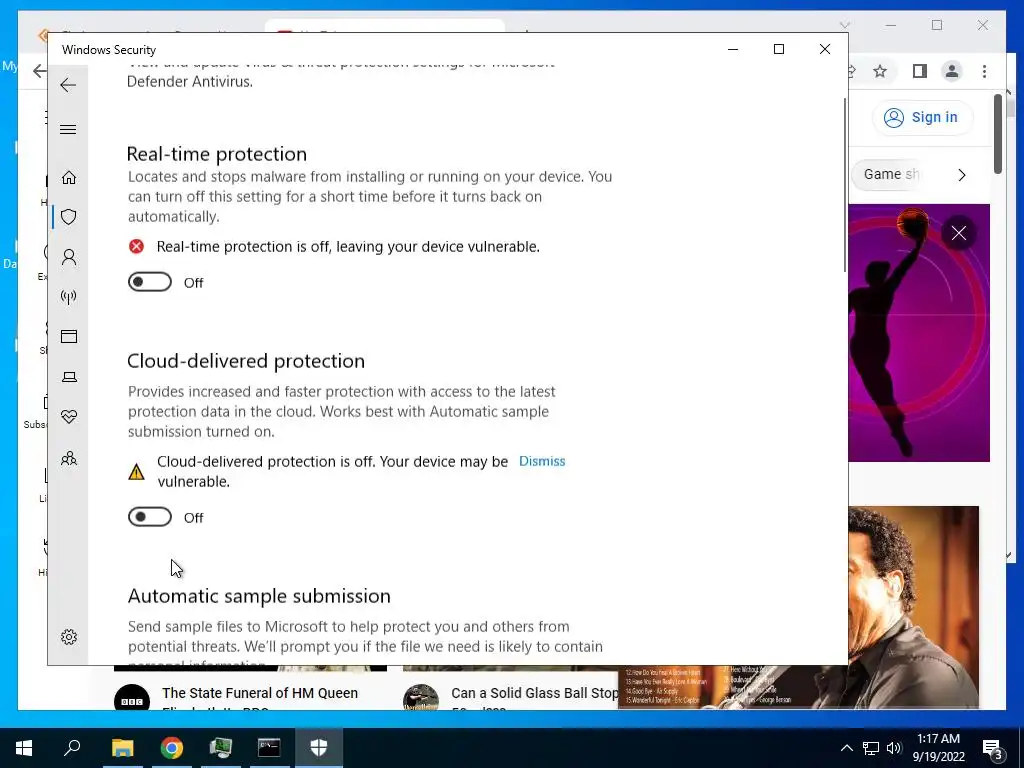This screenshot has height=768, width=1024.
Task: Open Device security laptop icon
Action: [69, 377]
